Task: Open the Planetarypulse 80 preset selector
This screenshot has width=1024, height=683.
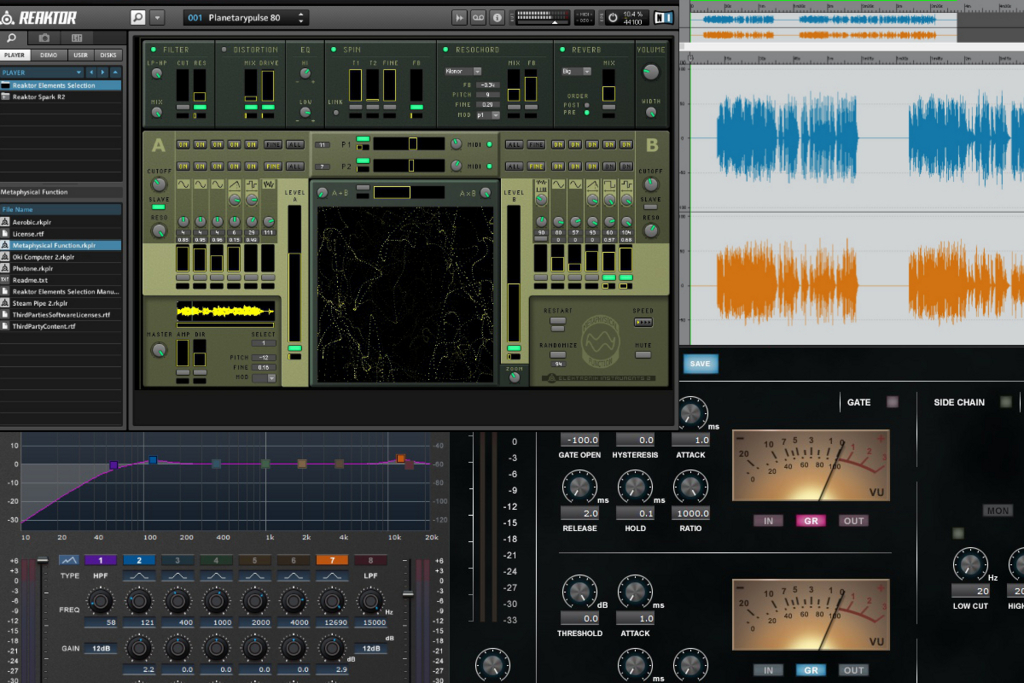Action: tap(246, 18)
